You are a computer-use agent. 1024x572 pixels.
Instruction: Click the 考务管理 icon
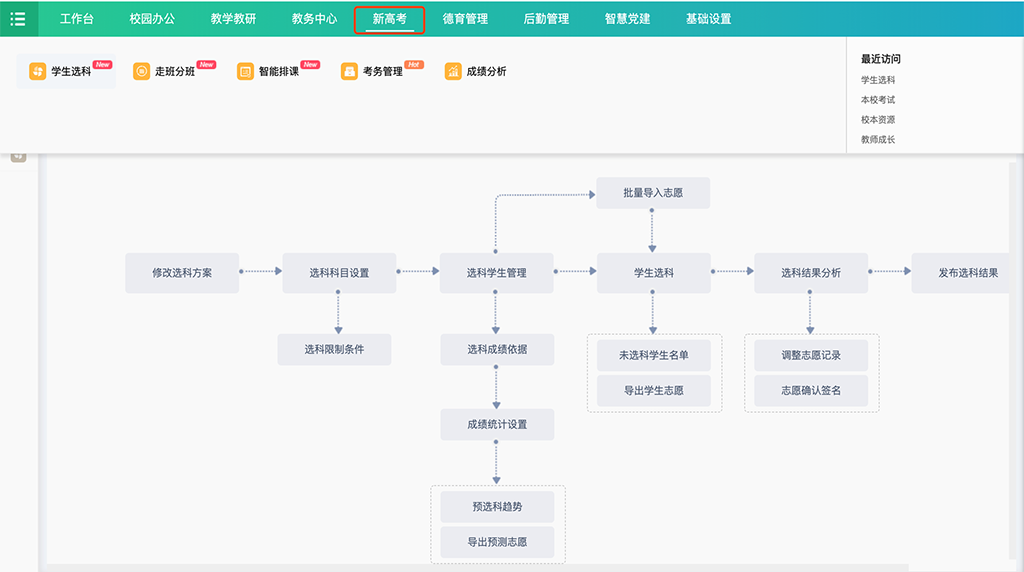[349, 72]
